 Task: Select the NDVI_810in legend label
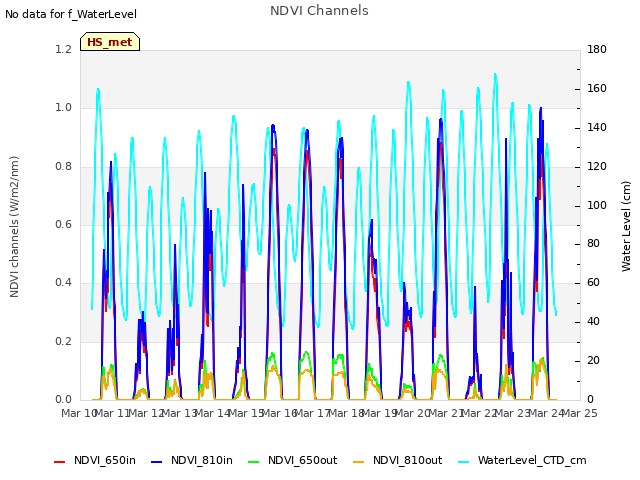[202, 460]
